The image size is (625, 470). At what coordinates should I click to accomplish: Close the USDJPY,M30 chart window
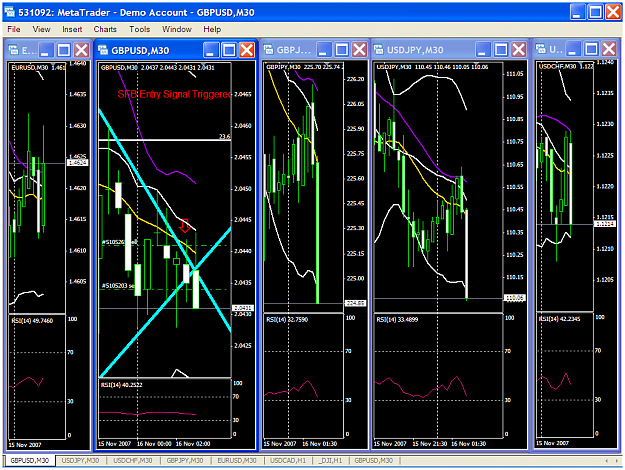(519, 50)
